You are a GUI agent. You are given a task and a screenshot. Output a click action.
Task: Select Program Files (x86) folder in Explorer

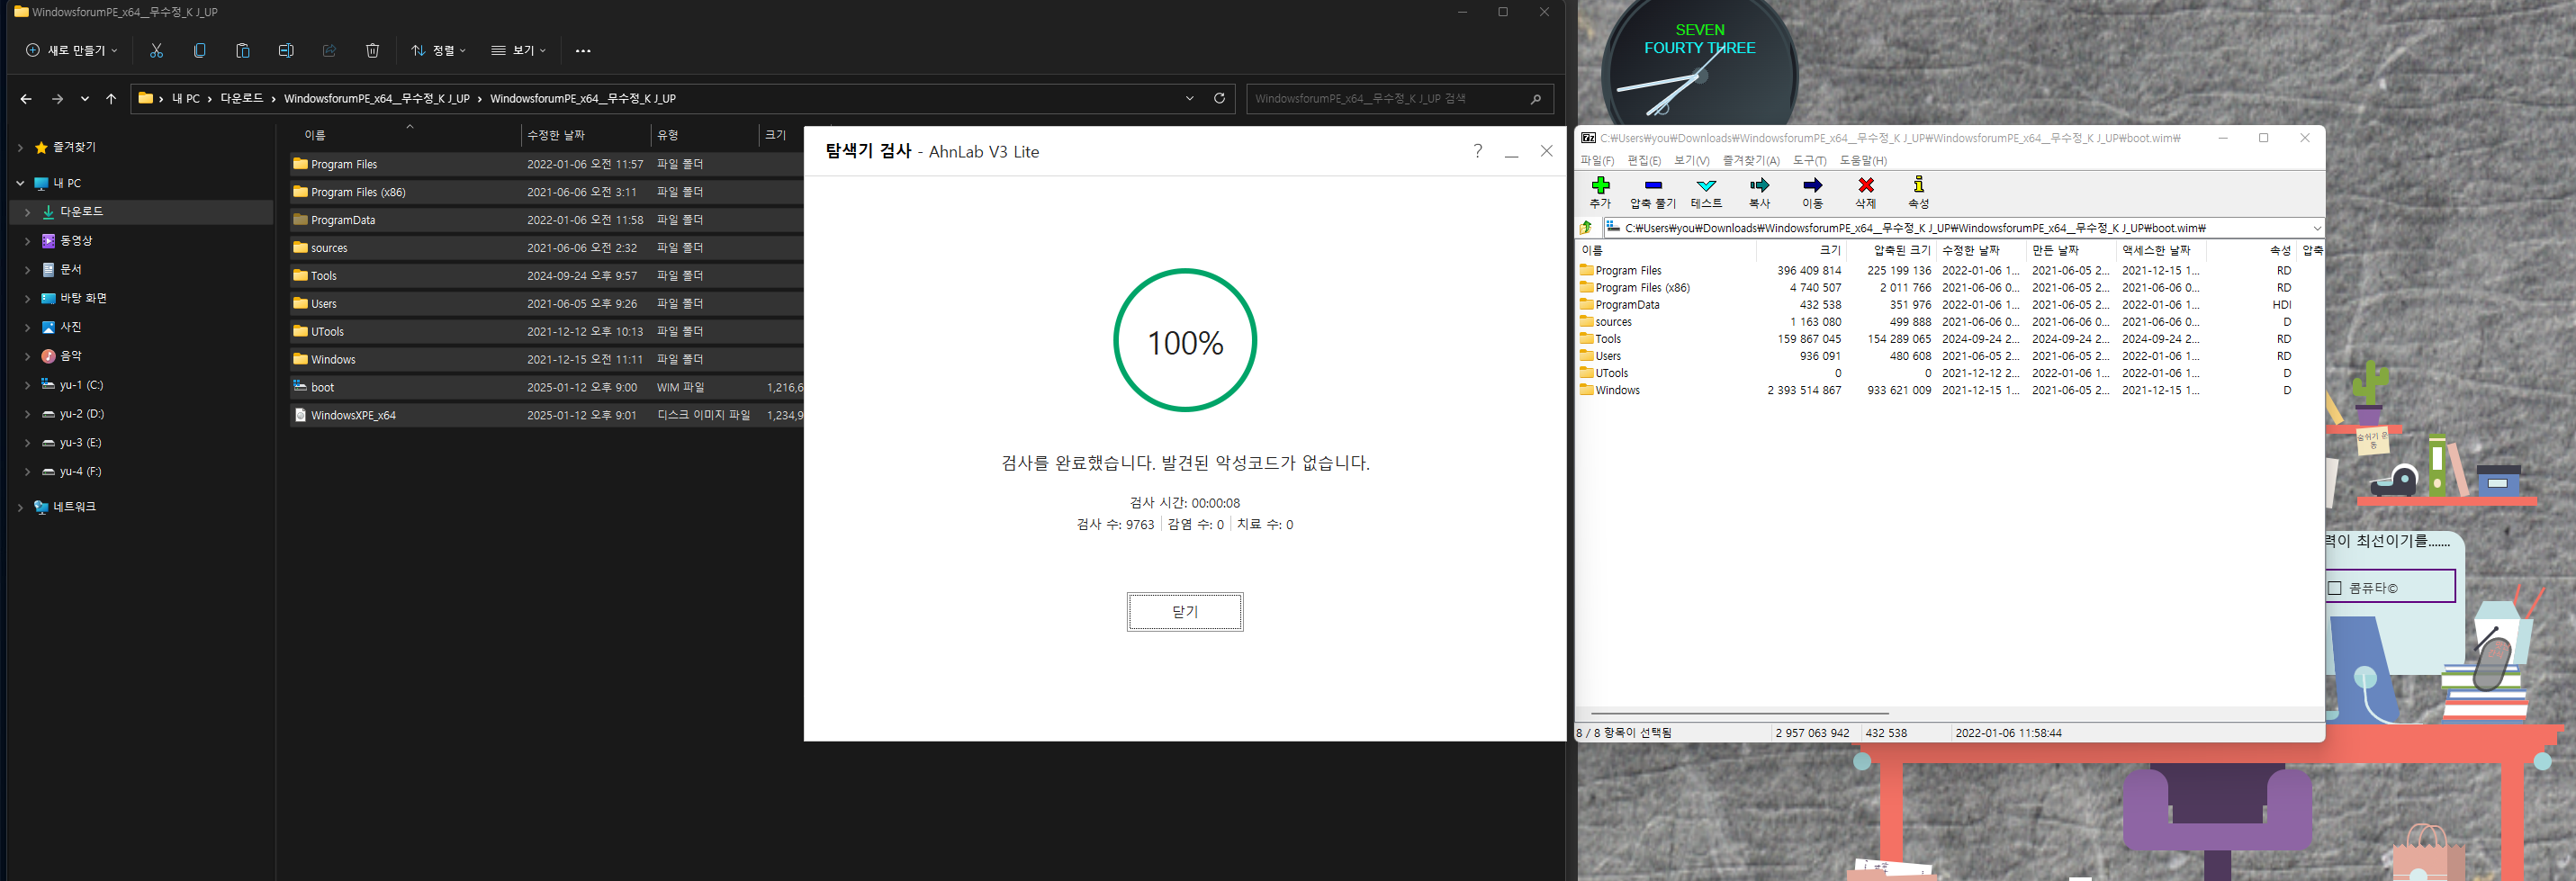tap(546, 192)
